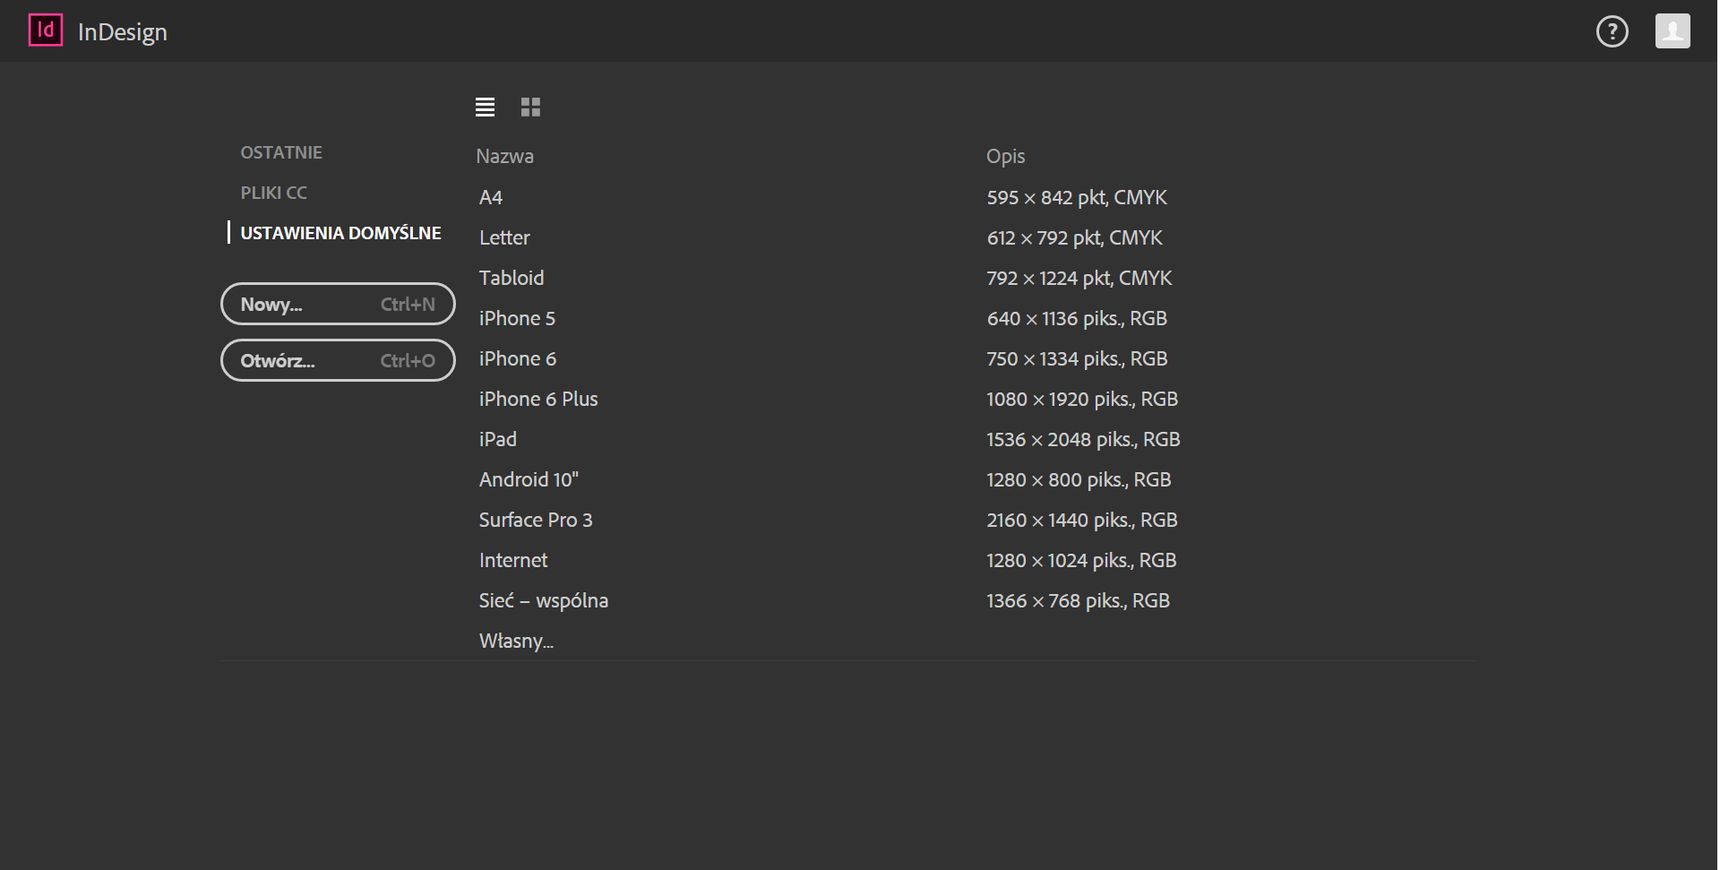Click description 1280 × 1024 piks., RGB
Viewport: 1720px width, 870px height.
coord(1081,560)
